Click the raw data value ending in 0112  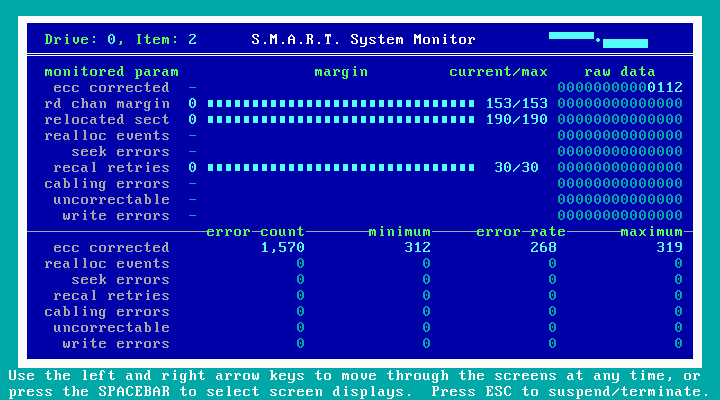pos(620,88)
